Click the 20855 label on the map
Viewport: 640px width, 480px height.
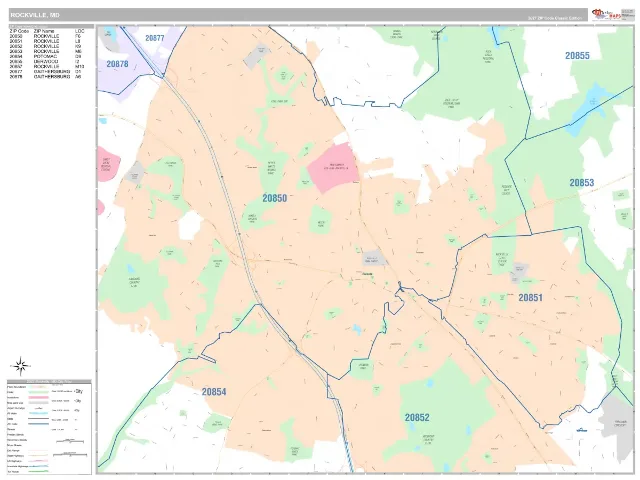tap(577, 56)
